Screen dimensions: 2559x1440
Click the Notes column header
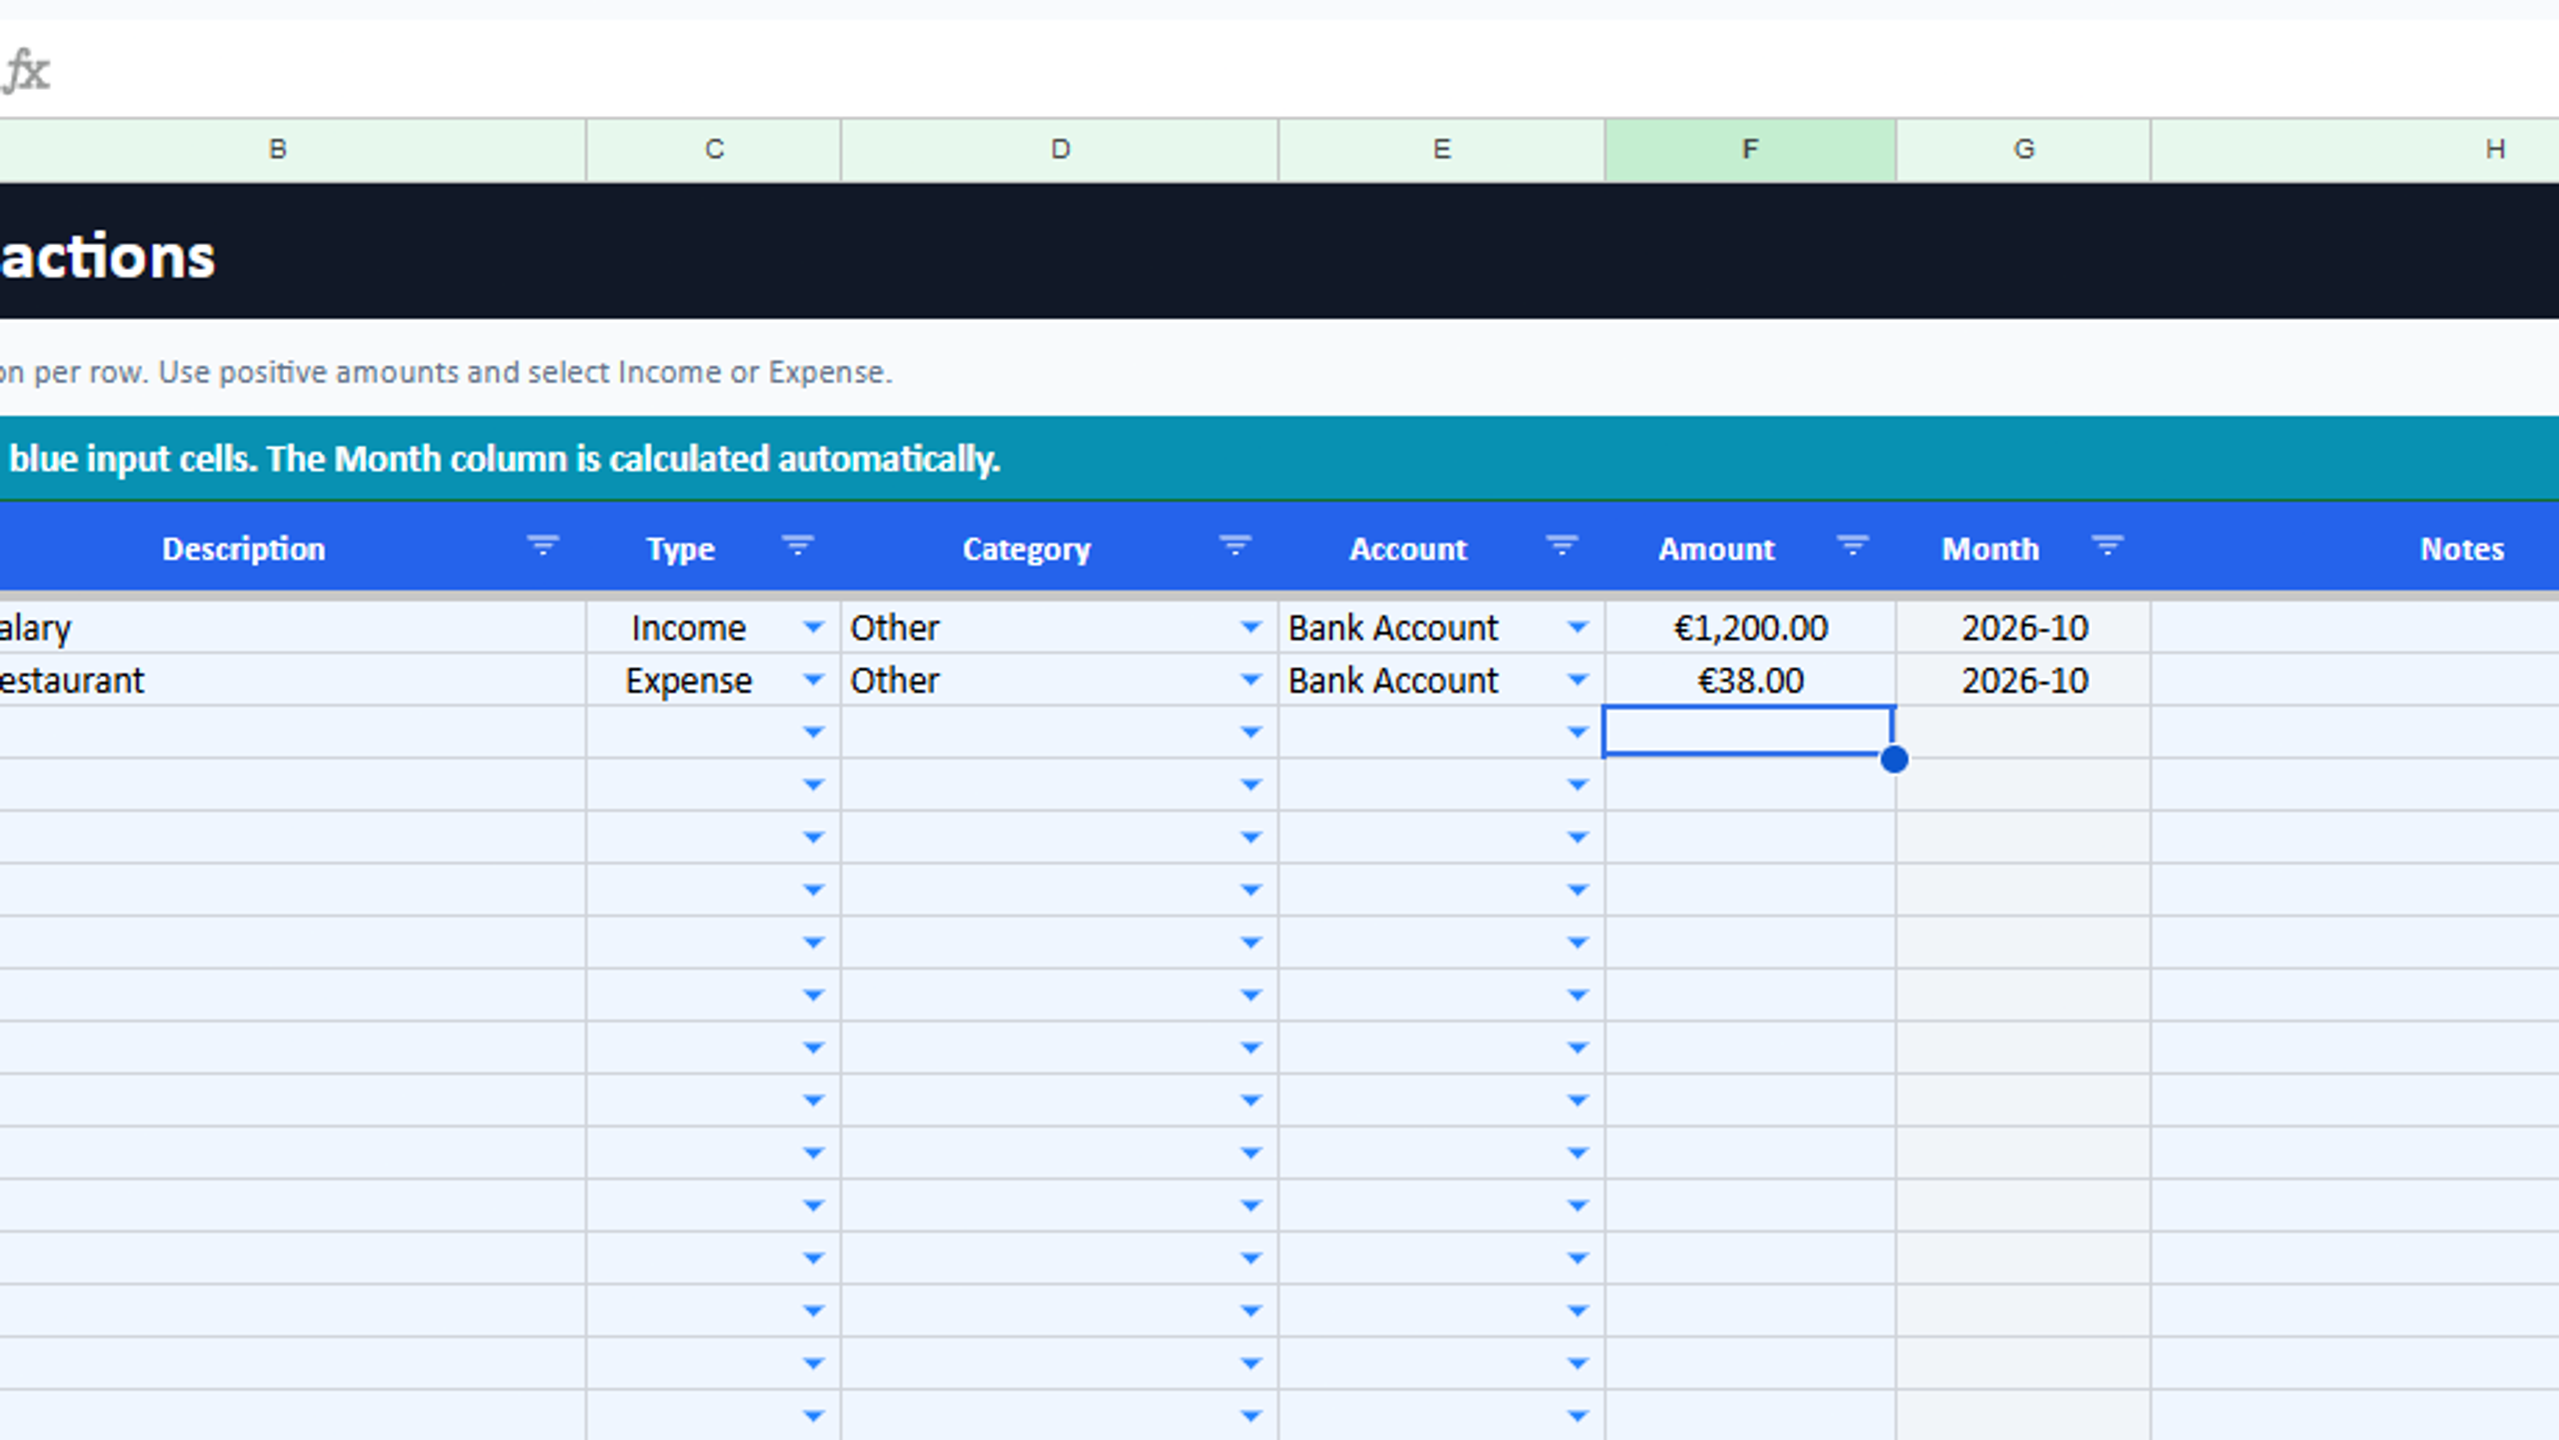2461,549
